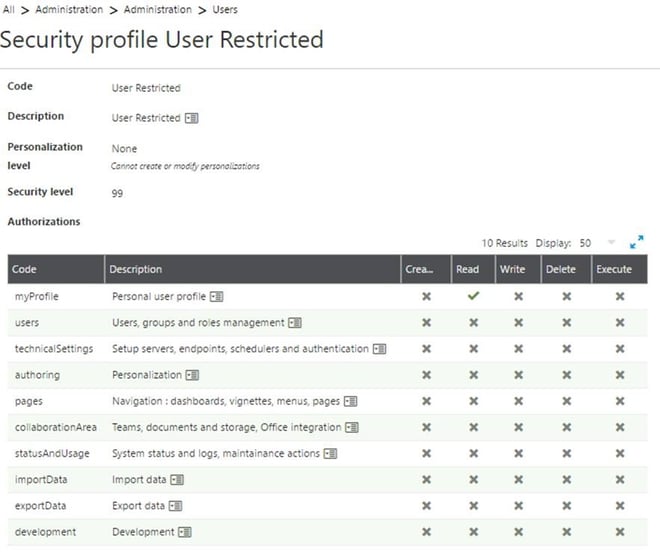
Task: Open the translation icon for System status and logs
Action: coord(330,454)
